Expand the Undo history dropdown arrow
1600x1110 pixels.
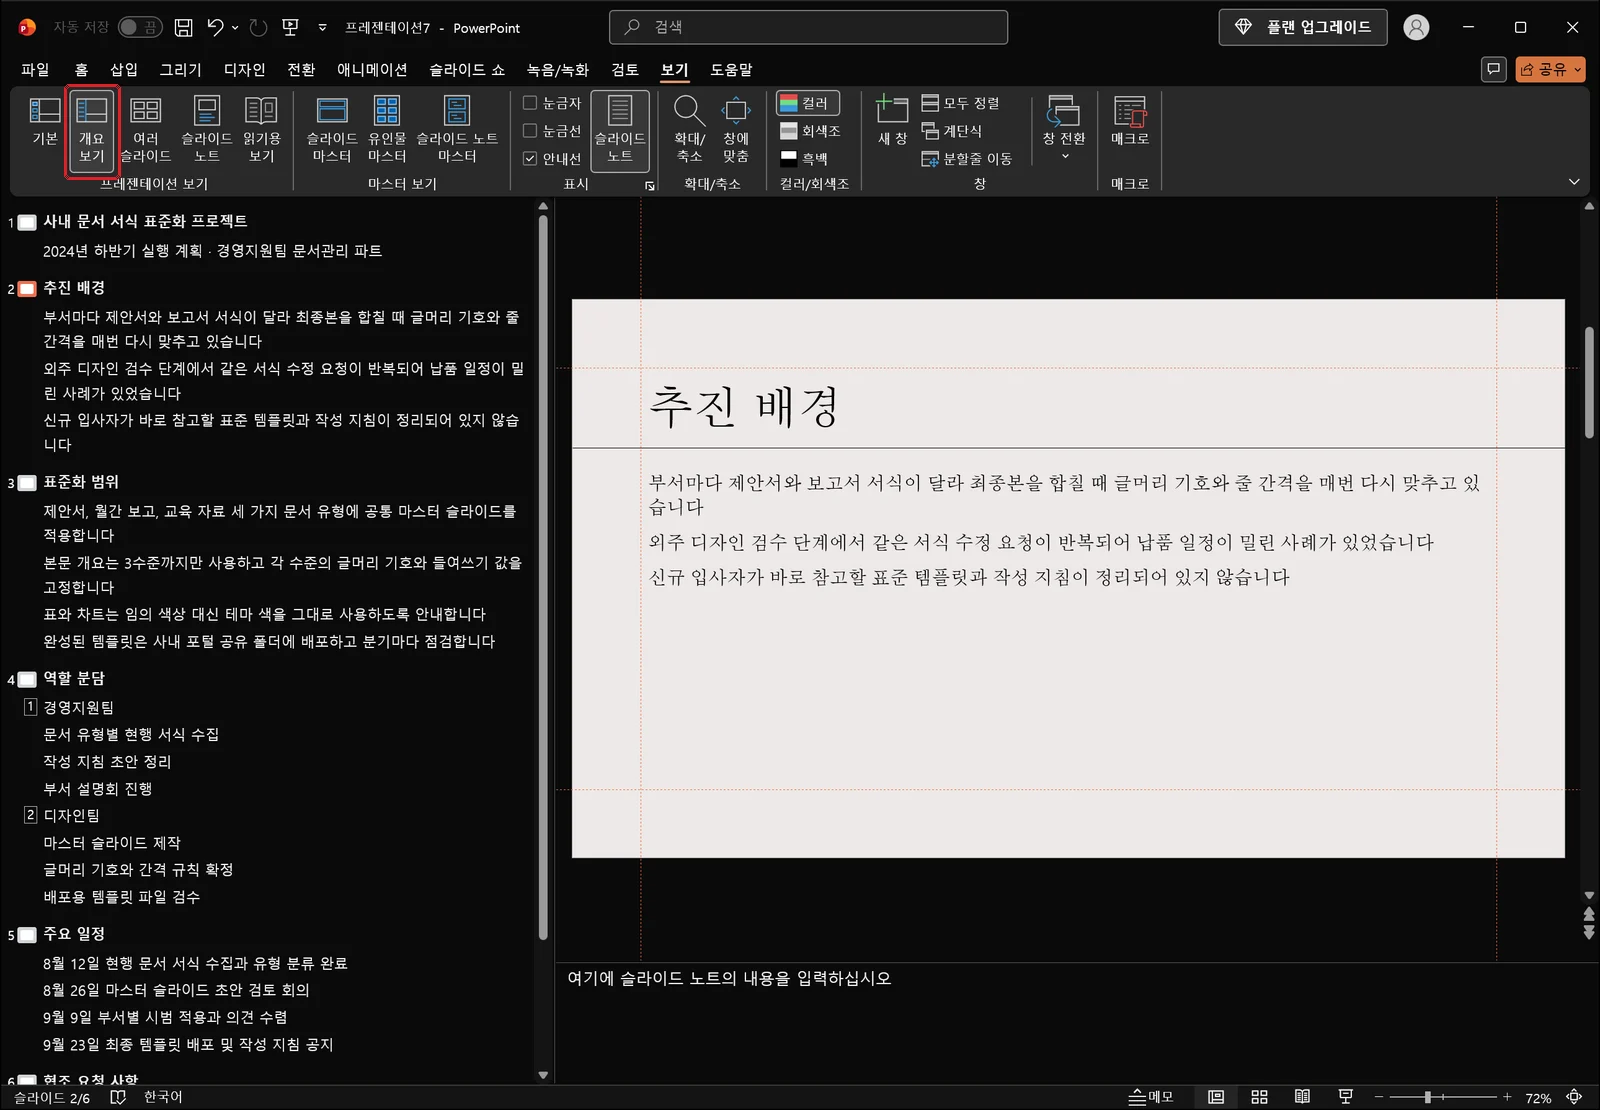235,28
